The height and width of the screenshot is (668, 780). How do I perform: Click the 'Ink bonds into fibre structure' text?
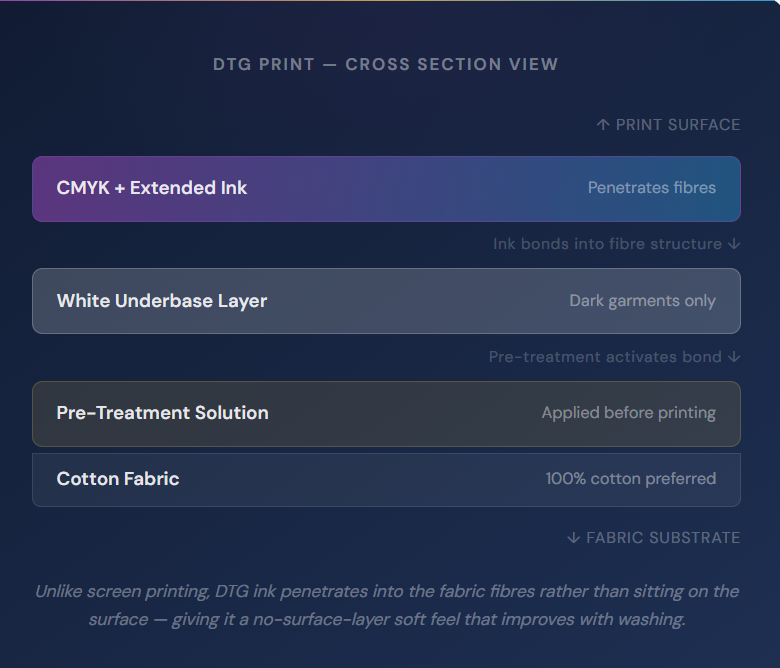coord(607,244)
